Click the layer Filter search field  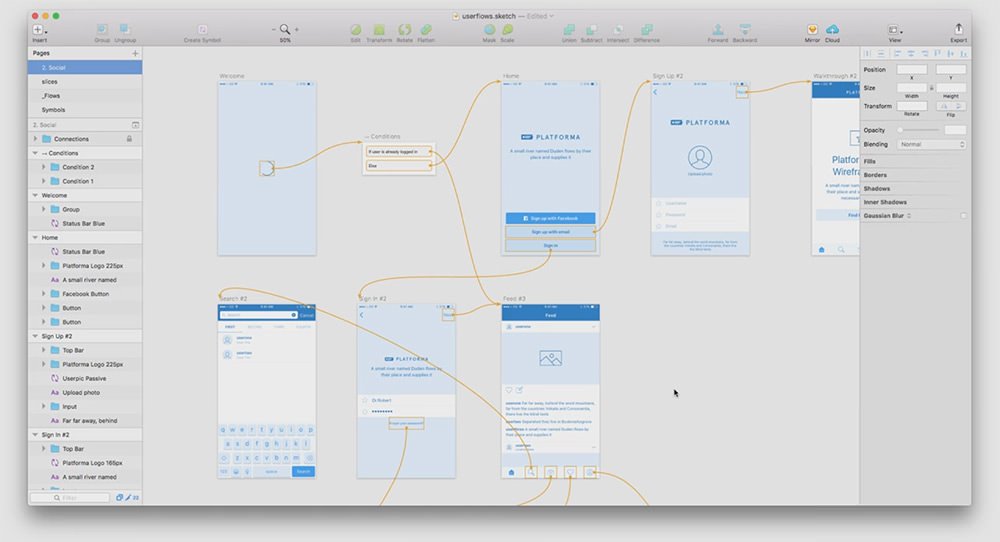[70, 497]
